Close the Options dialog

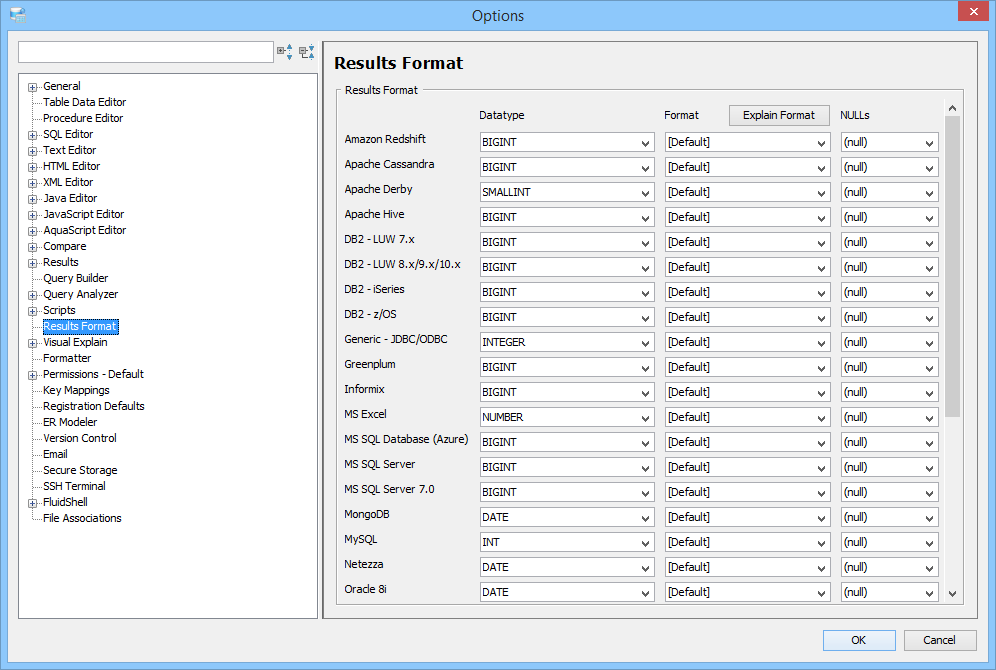(973, 11)
